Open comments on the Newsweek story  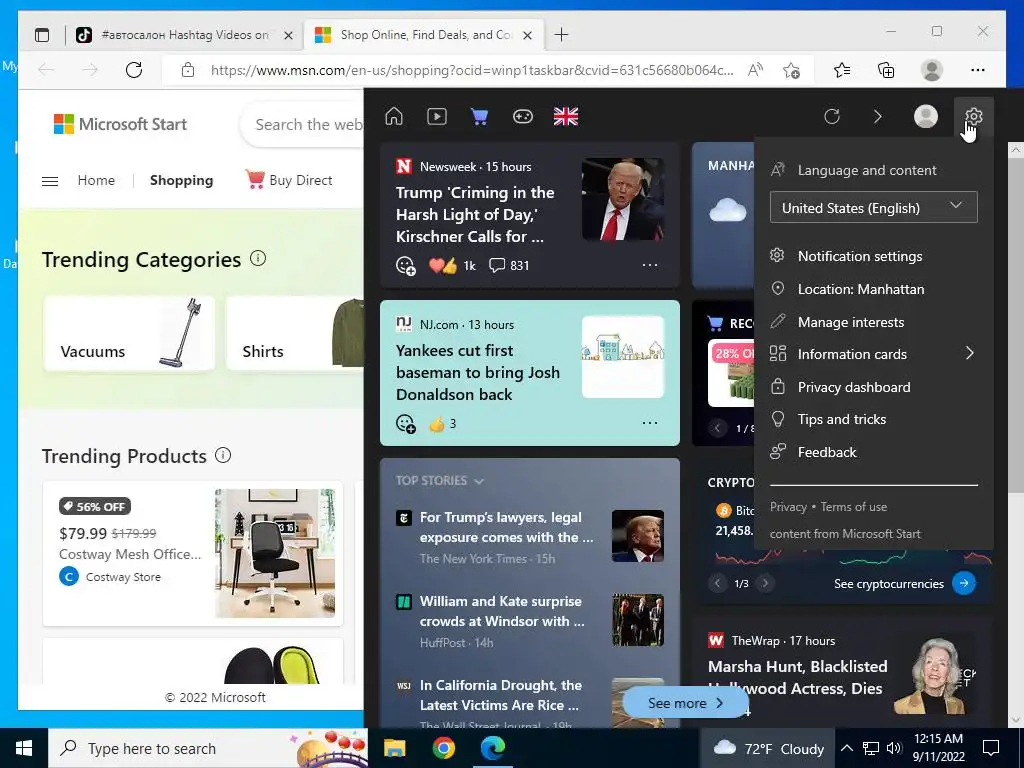[509, 265]
